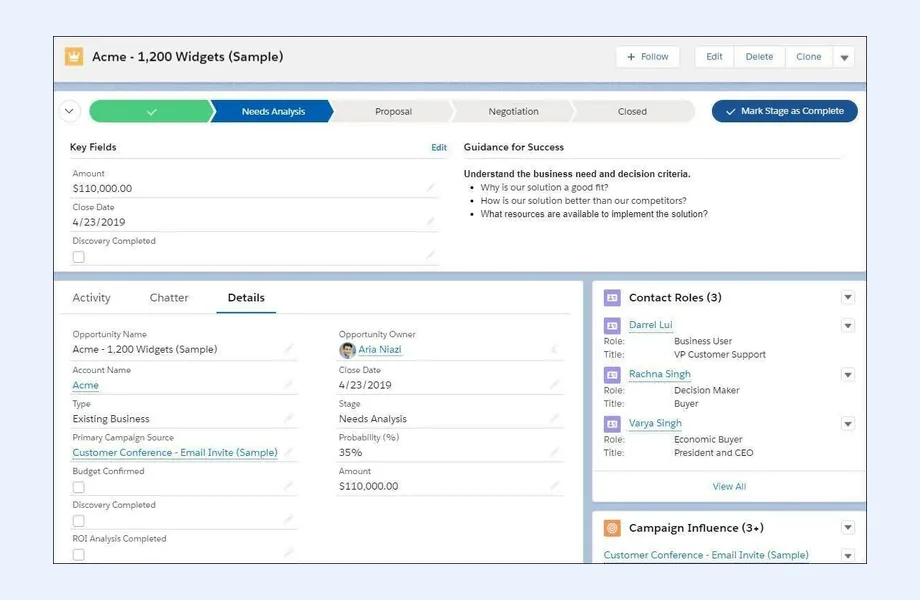Image resolution: width=920 pixels, height=600 pixels.
Task: Click the Campaign Influence (3+) heading
Action: [x=696, y=528]
